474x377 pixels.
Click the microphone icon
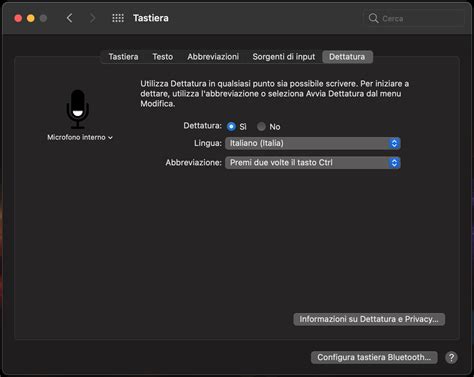78,109
